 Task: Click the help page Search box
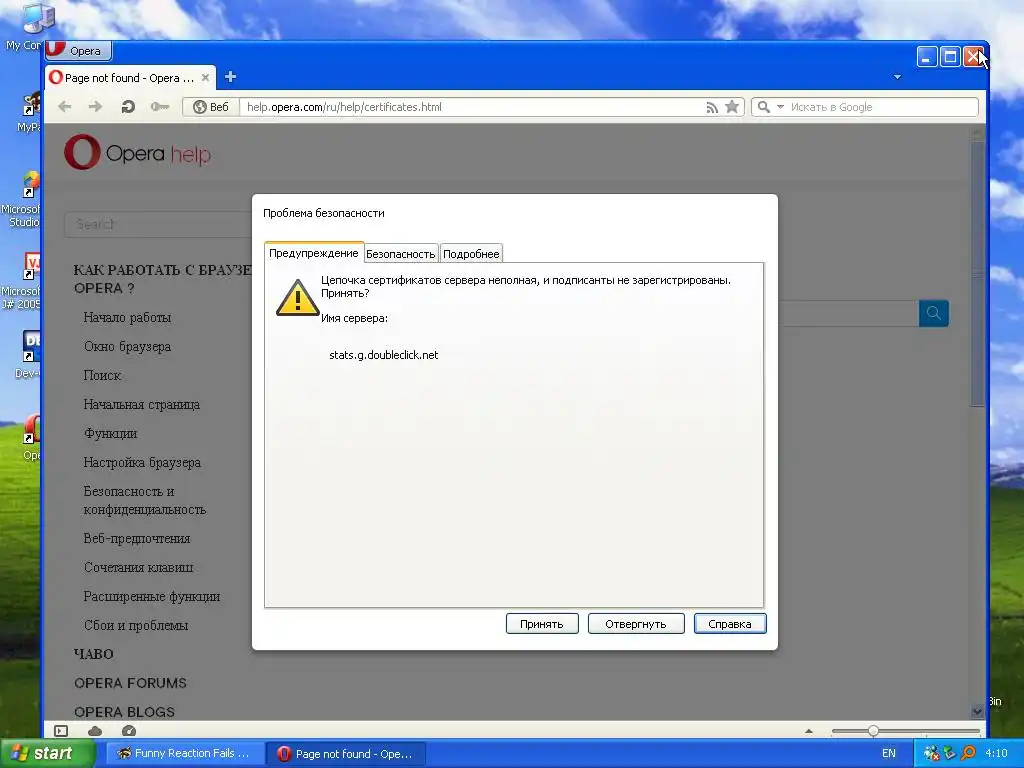(x=158, y=224)
